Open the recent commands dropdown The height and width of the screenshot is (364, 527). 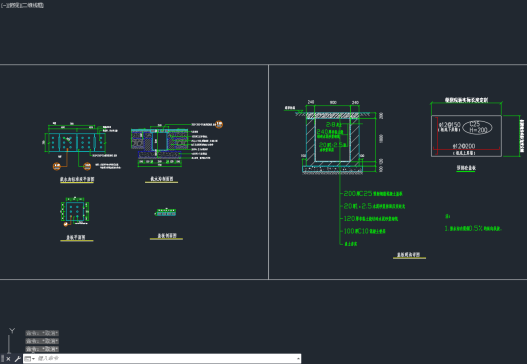click(x=30, y=359)
